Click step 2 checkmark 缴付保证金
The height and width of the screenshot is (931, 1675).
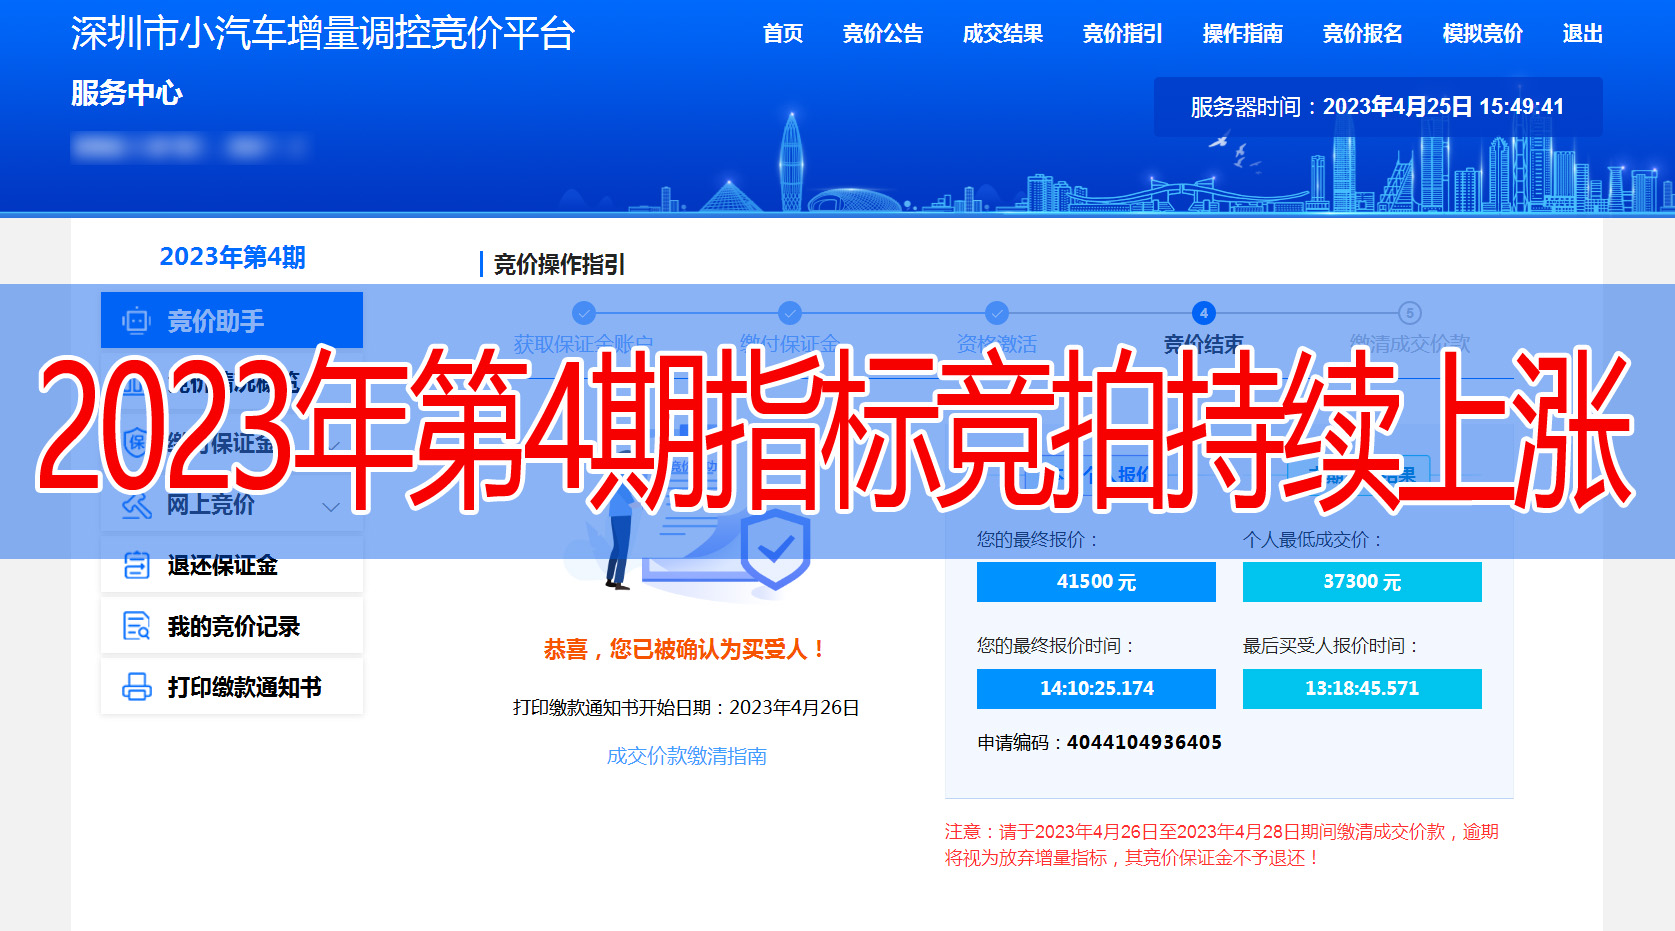pyautogui.click(x=790, y=312)
